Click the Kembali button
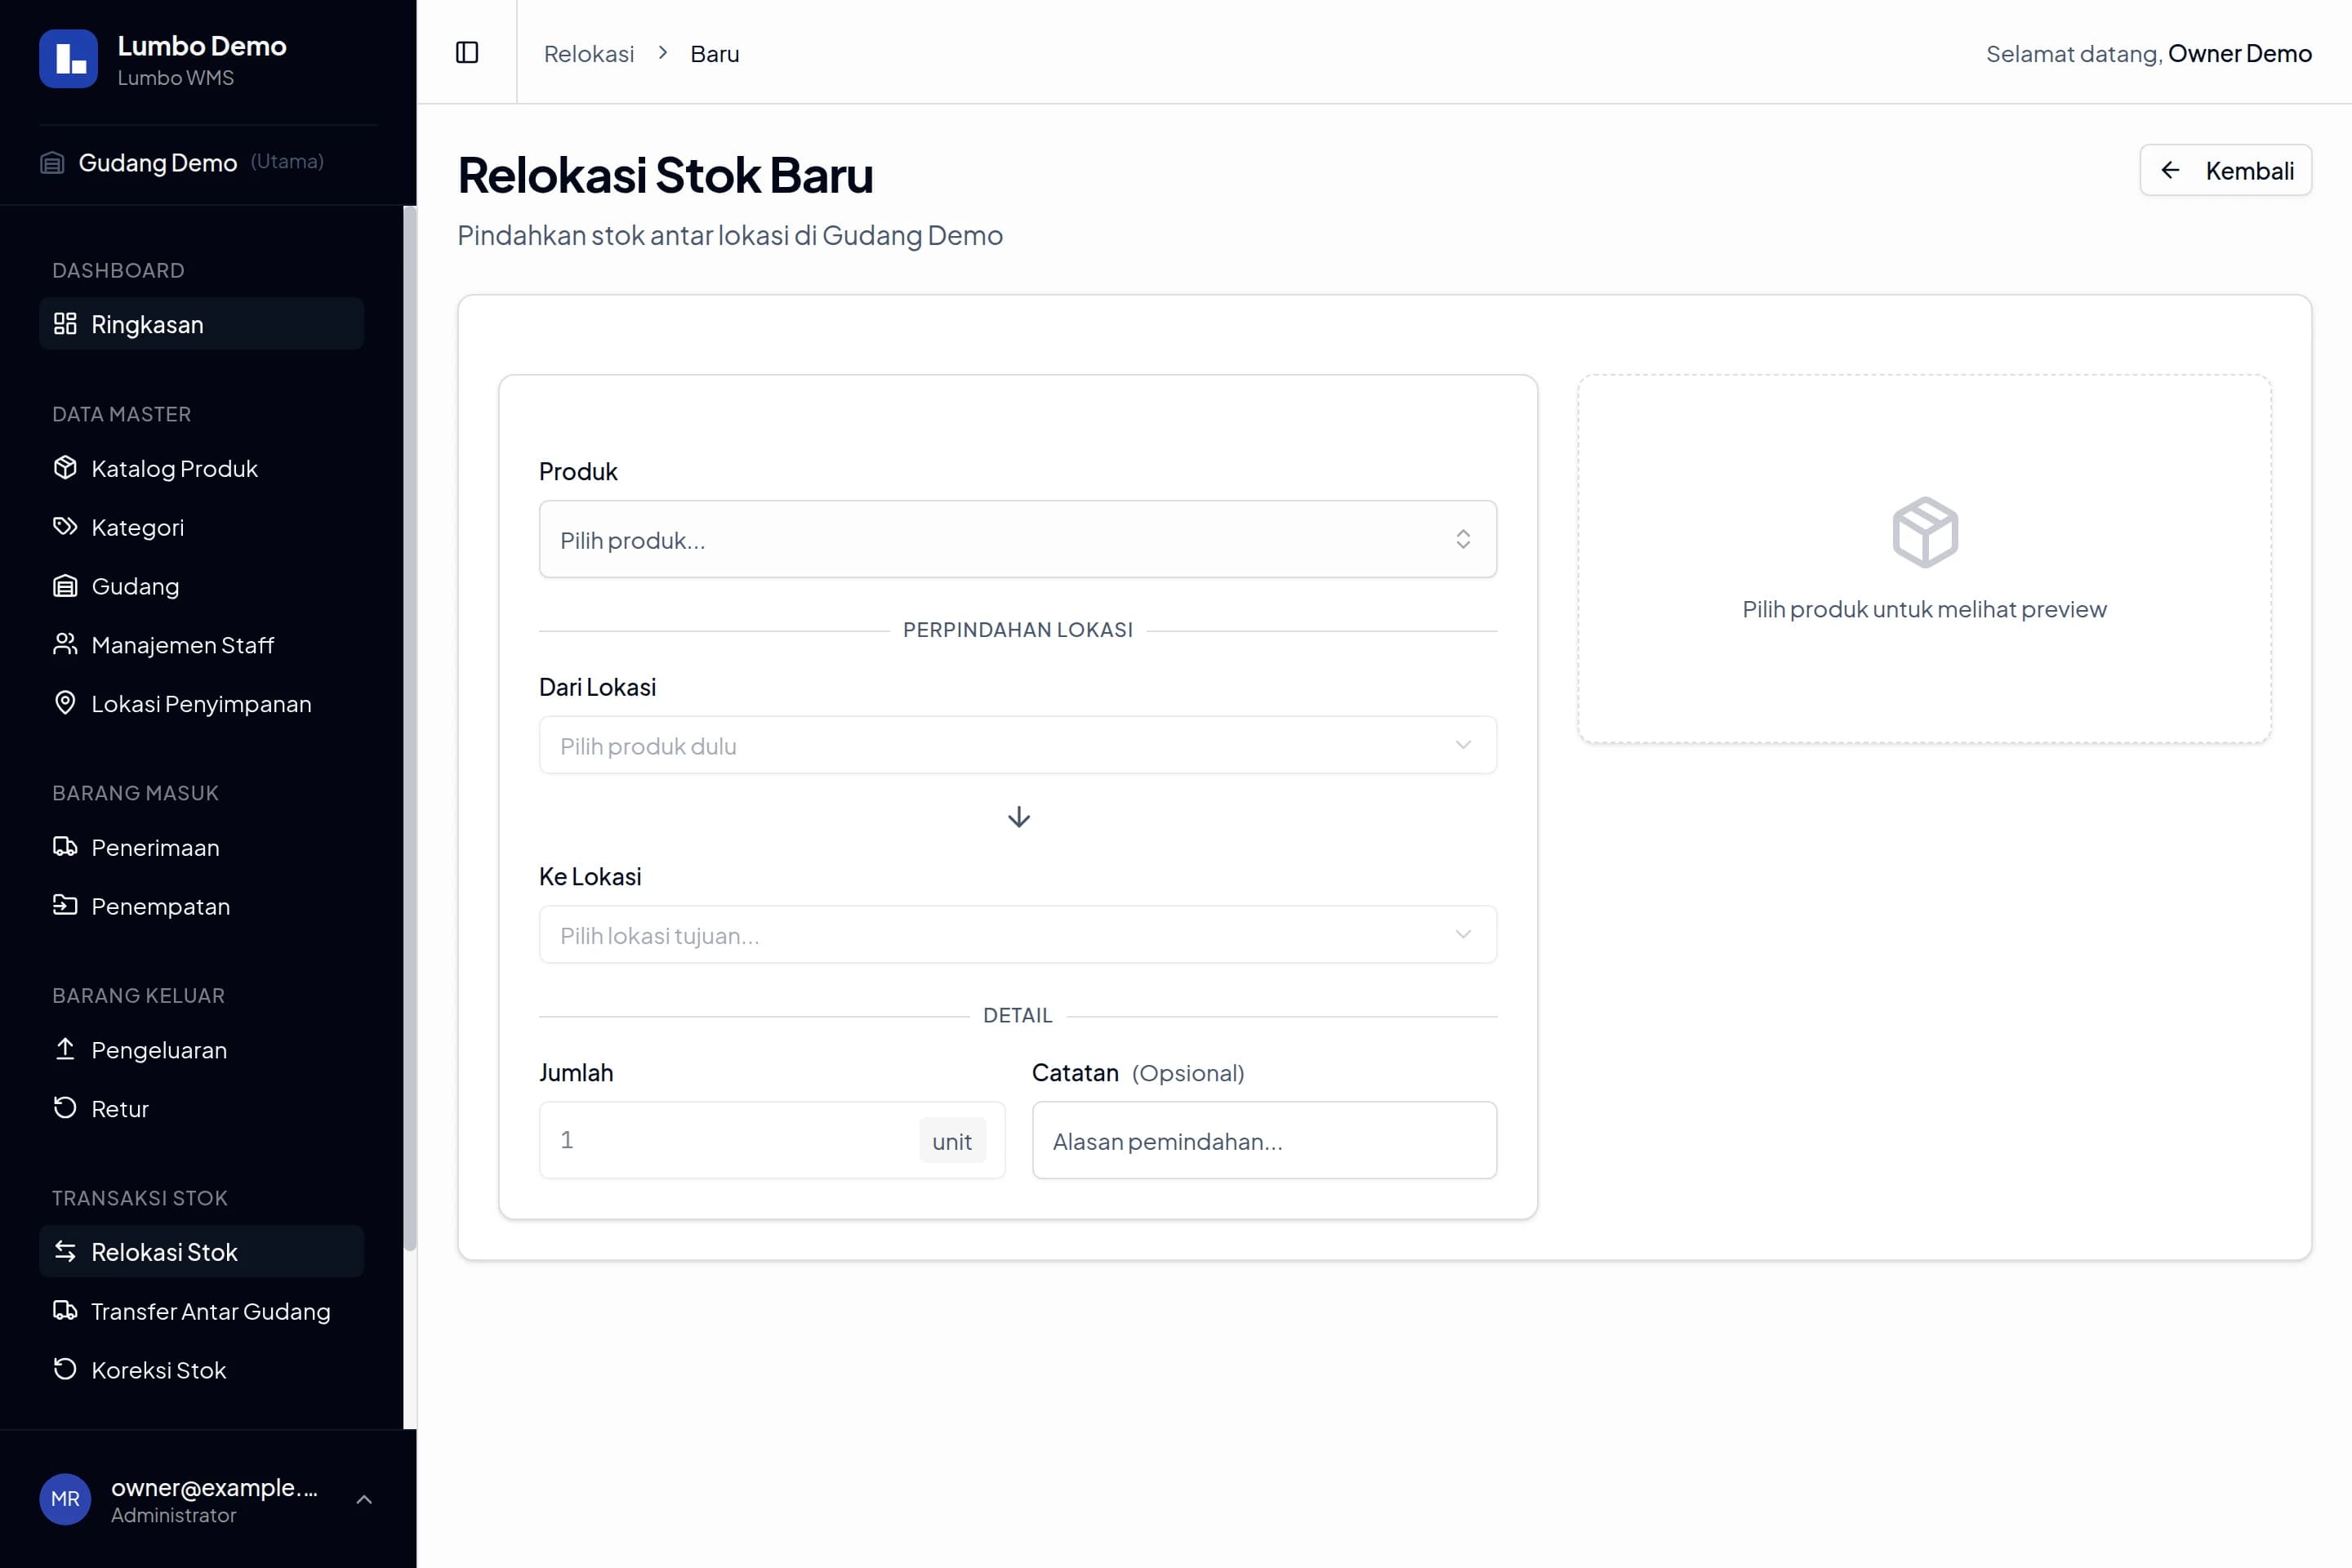This screenshot has height=1568, width=2352. tap(2225, 170)
